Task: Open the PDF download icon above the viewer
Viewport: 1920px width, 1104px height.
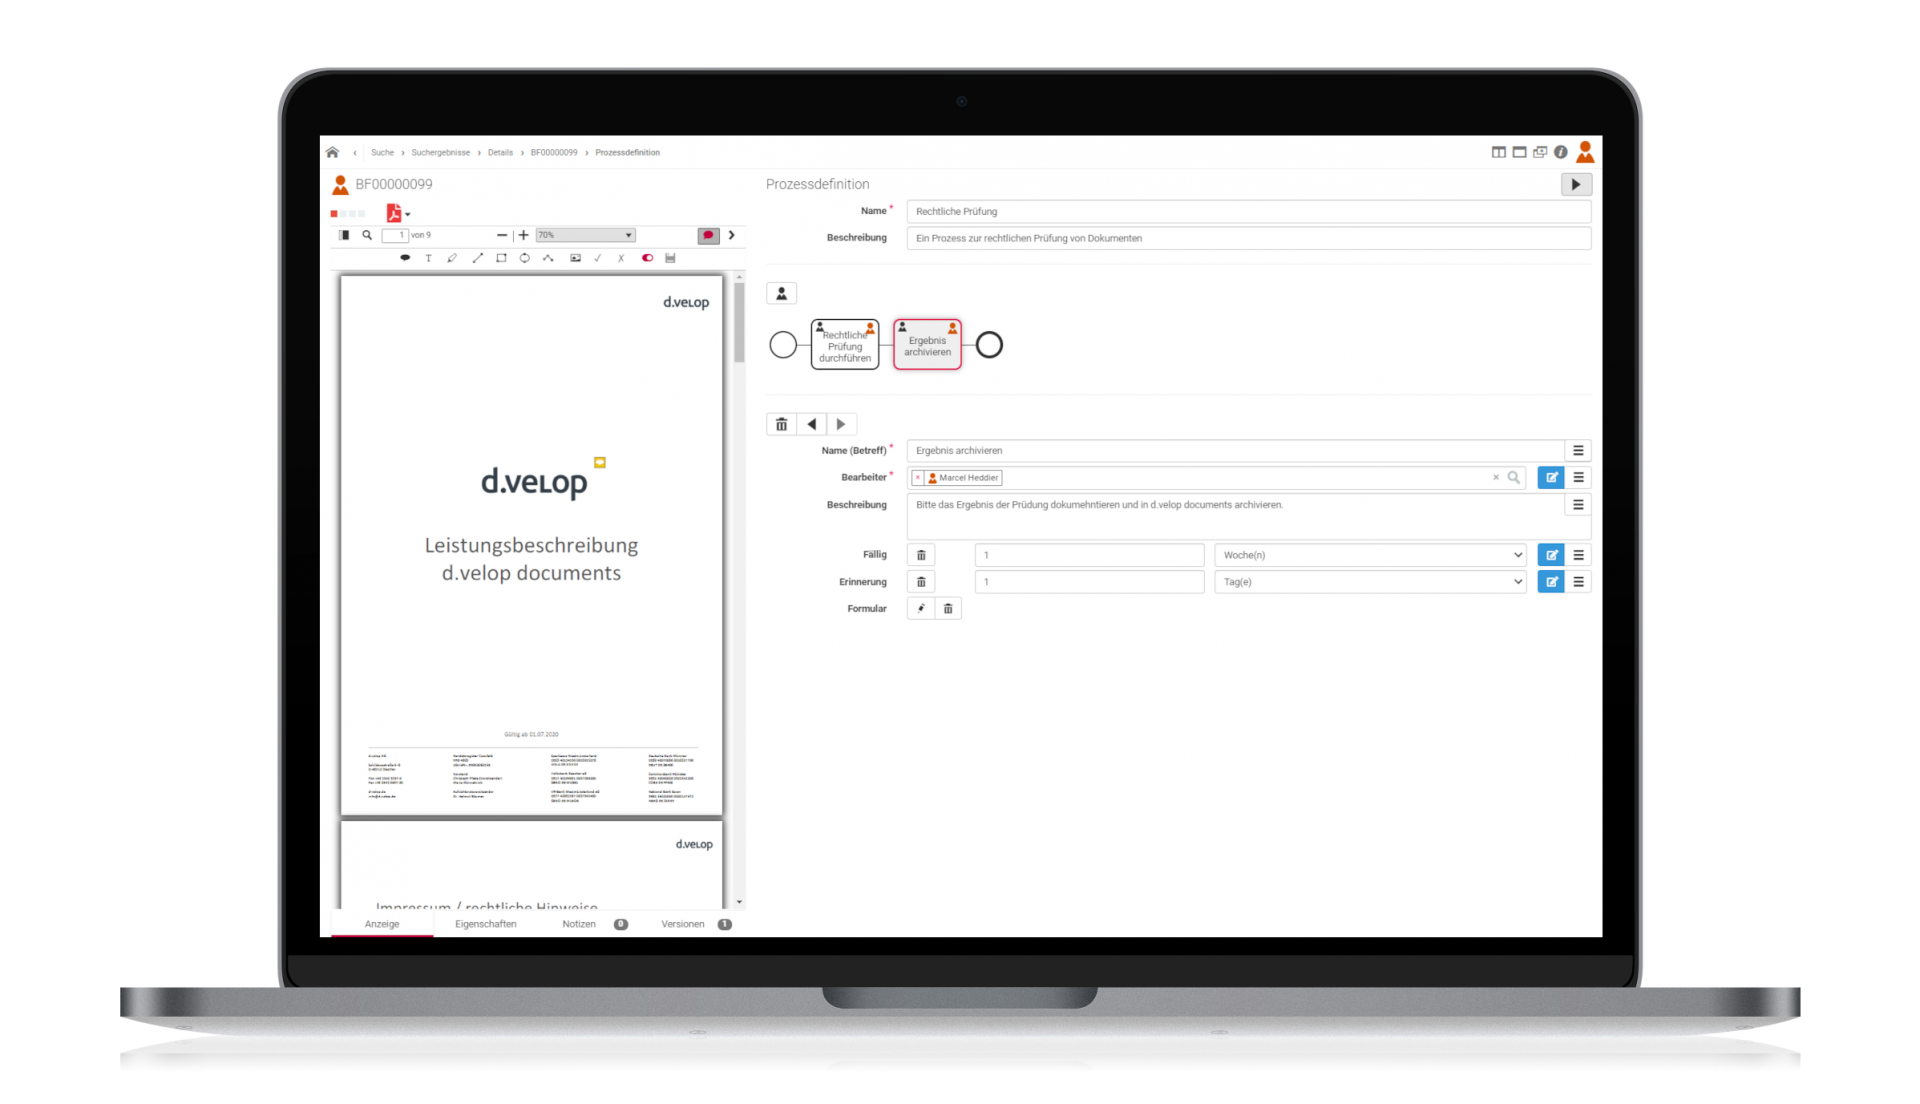Action: coord(395,213)
